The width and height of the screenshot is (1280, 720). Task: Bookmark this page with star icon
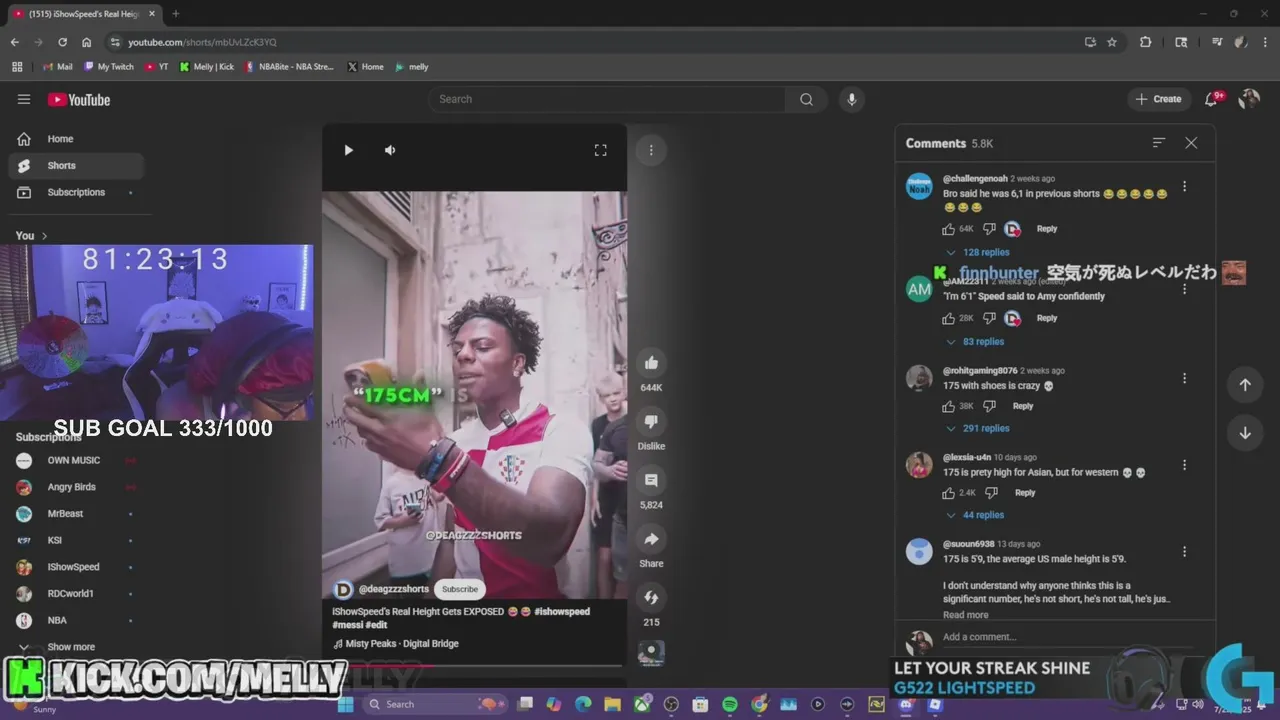1112,42
